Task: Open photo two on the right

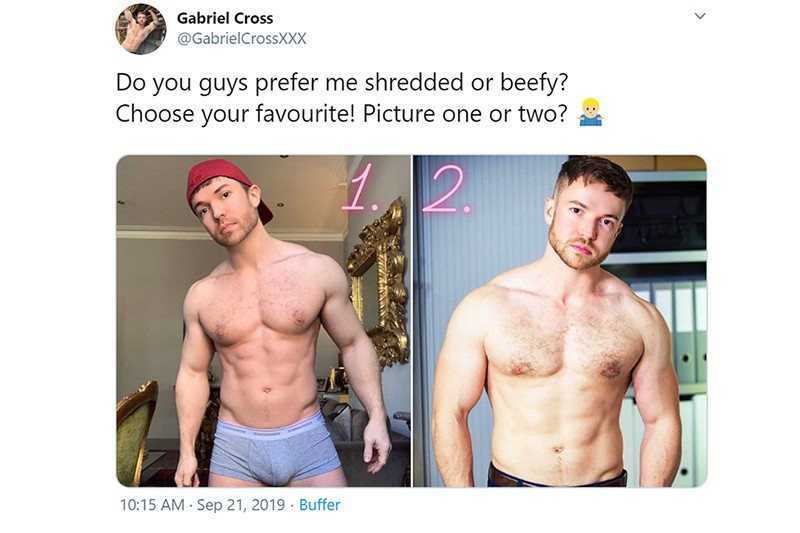Action: pos(560,321)
